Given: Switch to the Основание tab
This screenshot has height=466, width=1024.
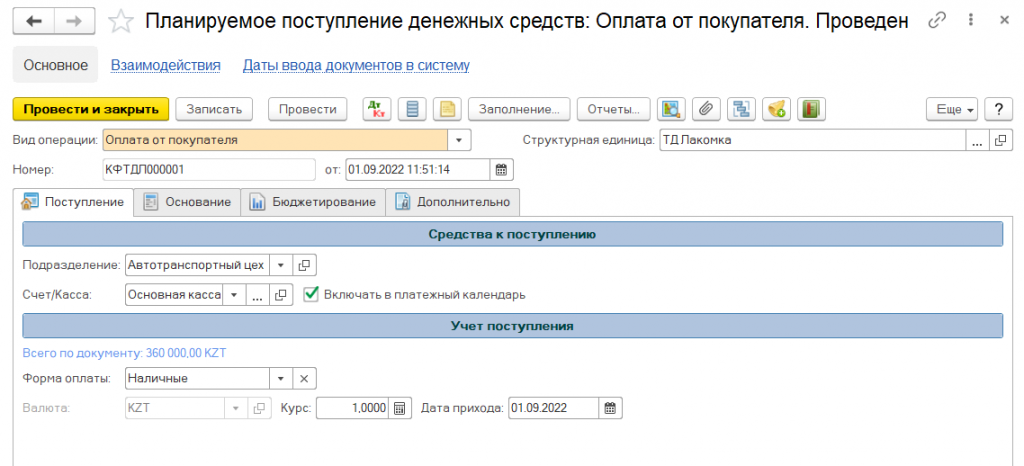Looking at the screenshot, I should coord(188,201).
